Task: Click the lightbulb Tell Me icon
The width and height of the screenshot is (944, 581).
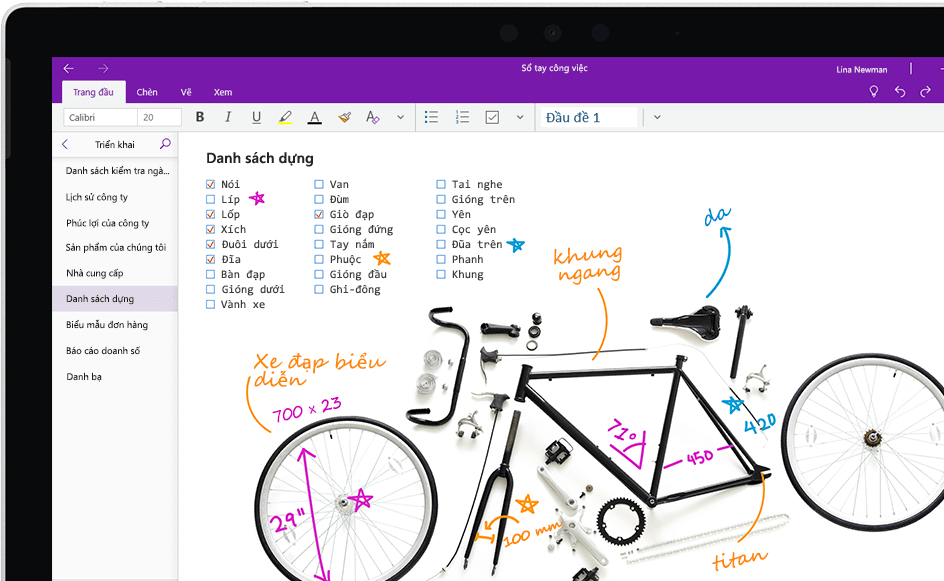Action: (x=873, y=91)
